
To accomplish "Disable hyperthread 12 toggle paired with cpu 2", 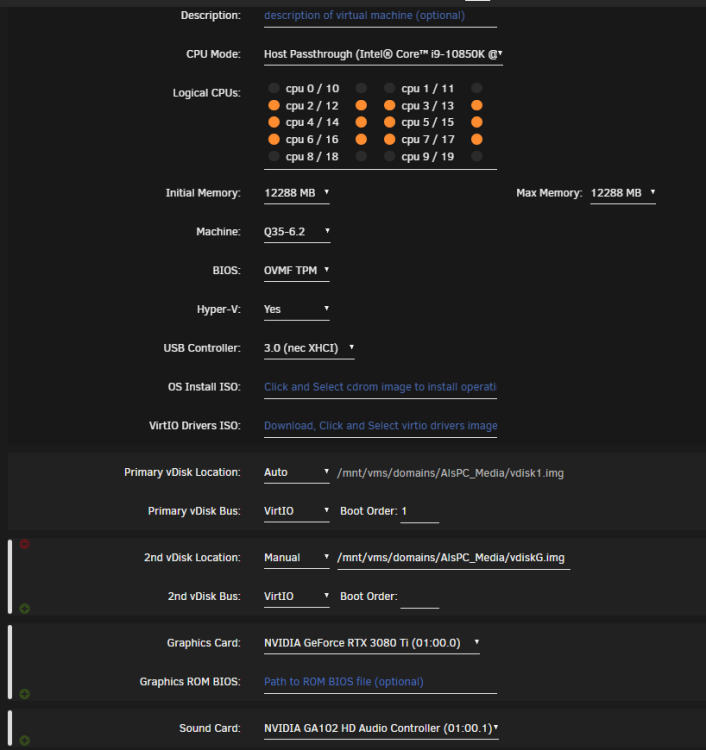I will coord(361,105).
